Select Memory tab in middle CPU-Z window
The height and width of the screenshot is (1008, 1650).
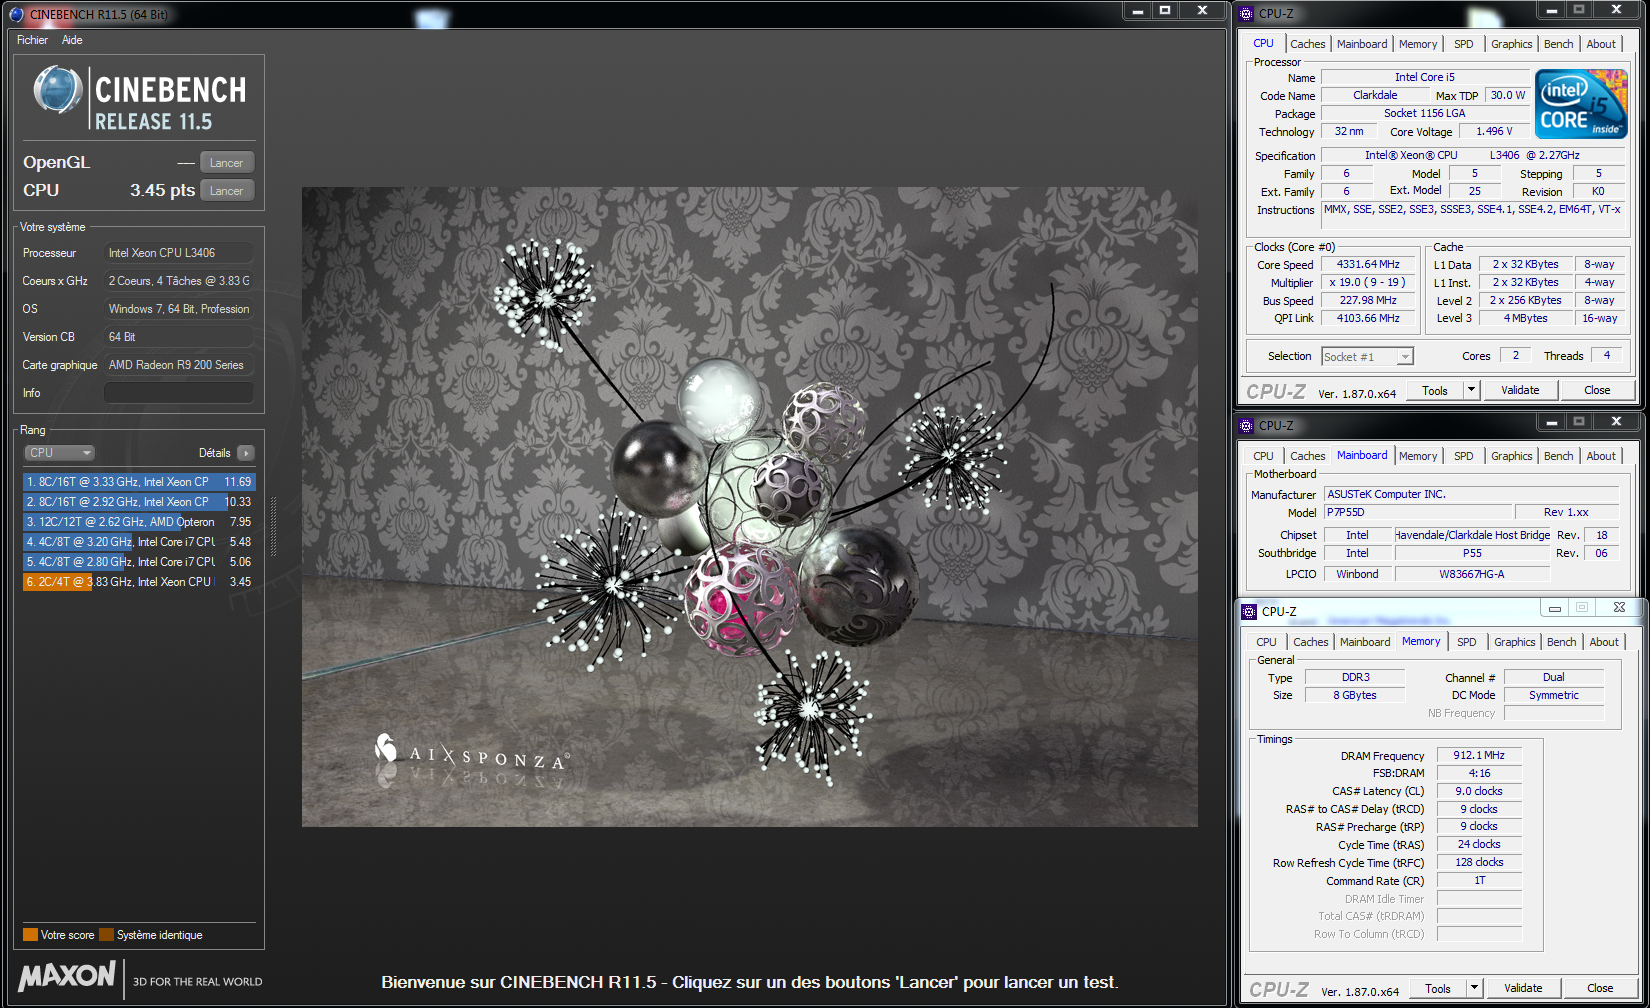point(1418,456)
